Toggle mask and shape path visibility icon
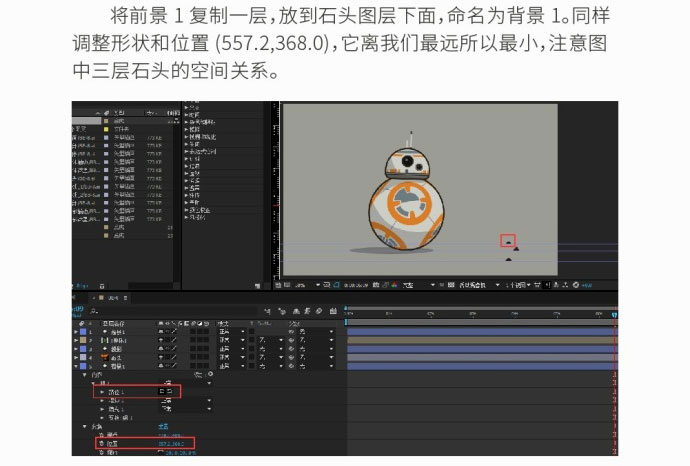 336,285
